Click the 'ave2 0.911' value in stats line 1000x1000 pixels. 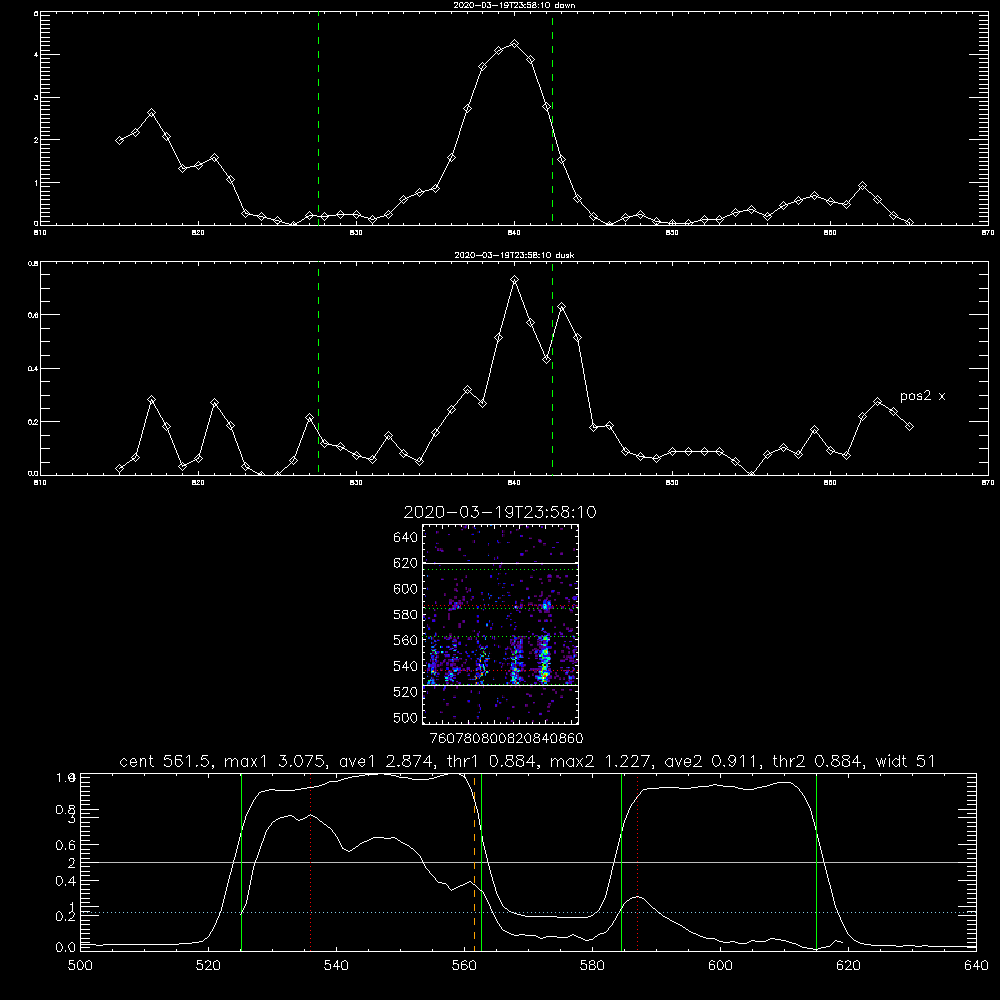coord(711,761)
